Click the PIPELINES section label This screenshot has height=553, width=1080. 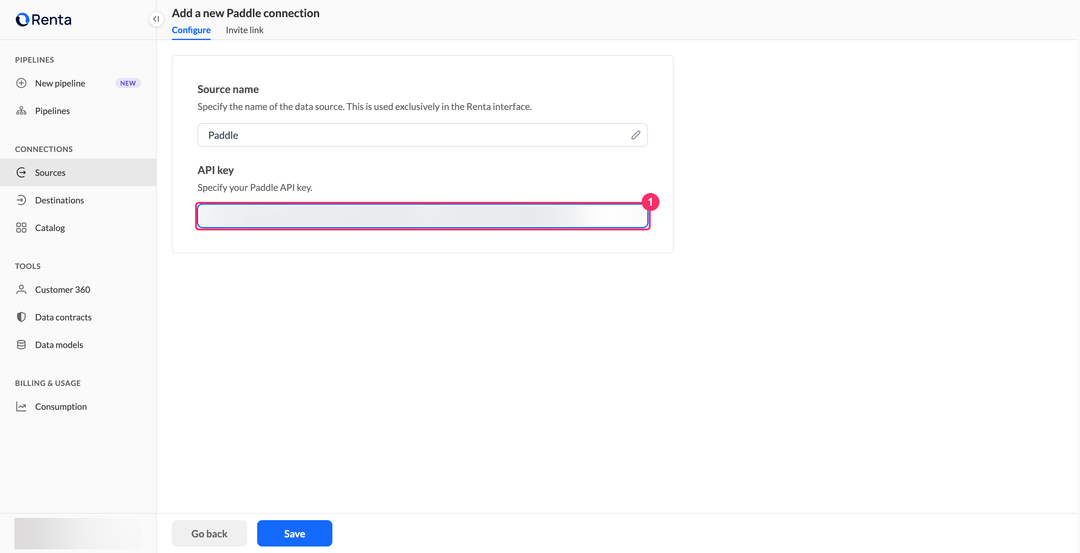tap(34, 60)
